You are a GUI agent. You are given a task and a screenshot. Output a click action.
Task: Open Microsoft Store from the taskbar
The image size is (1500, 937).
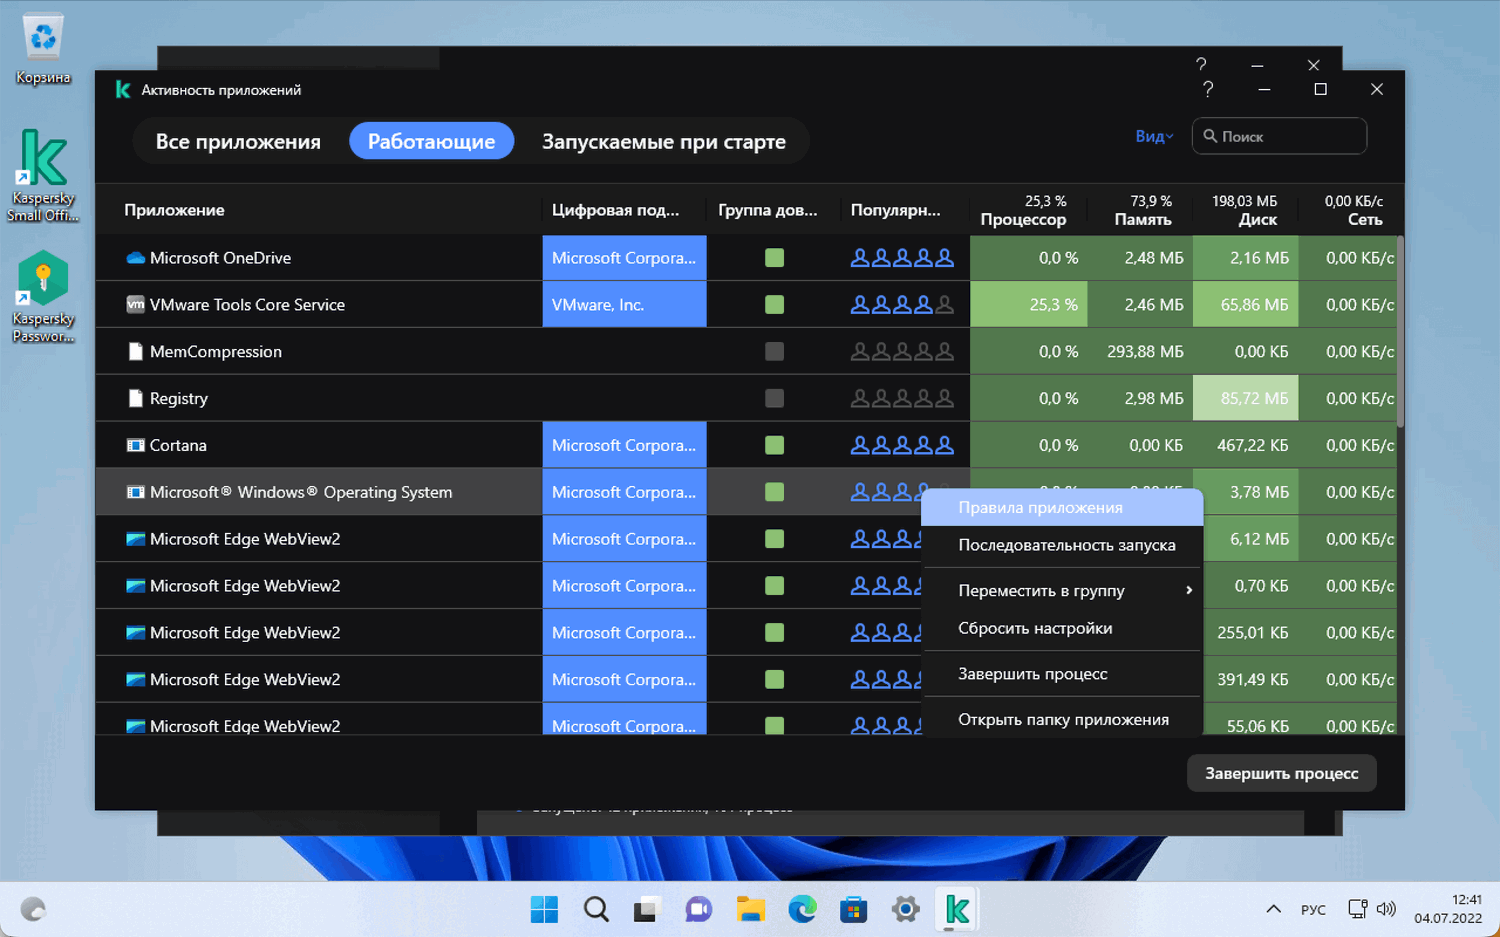click(x=853, y=910)
